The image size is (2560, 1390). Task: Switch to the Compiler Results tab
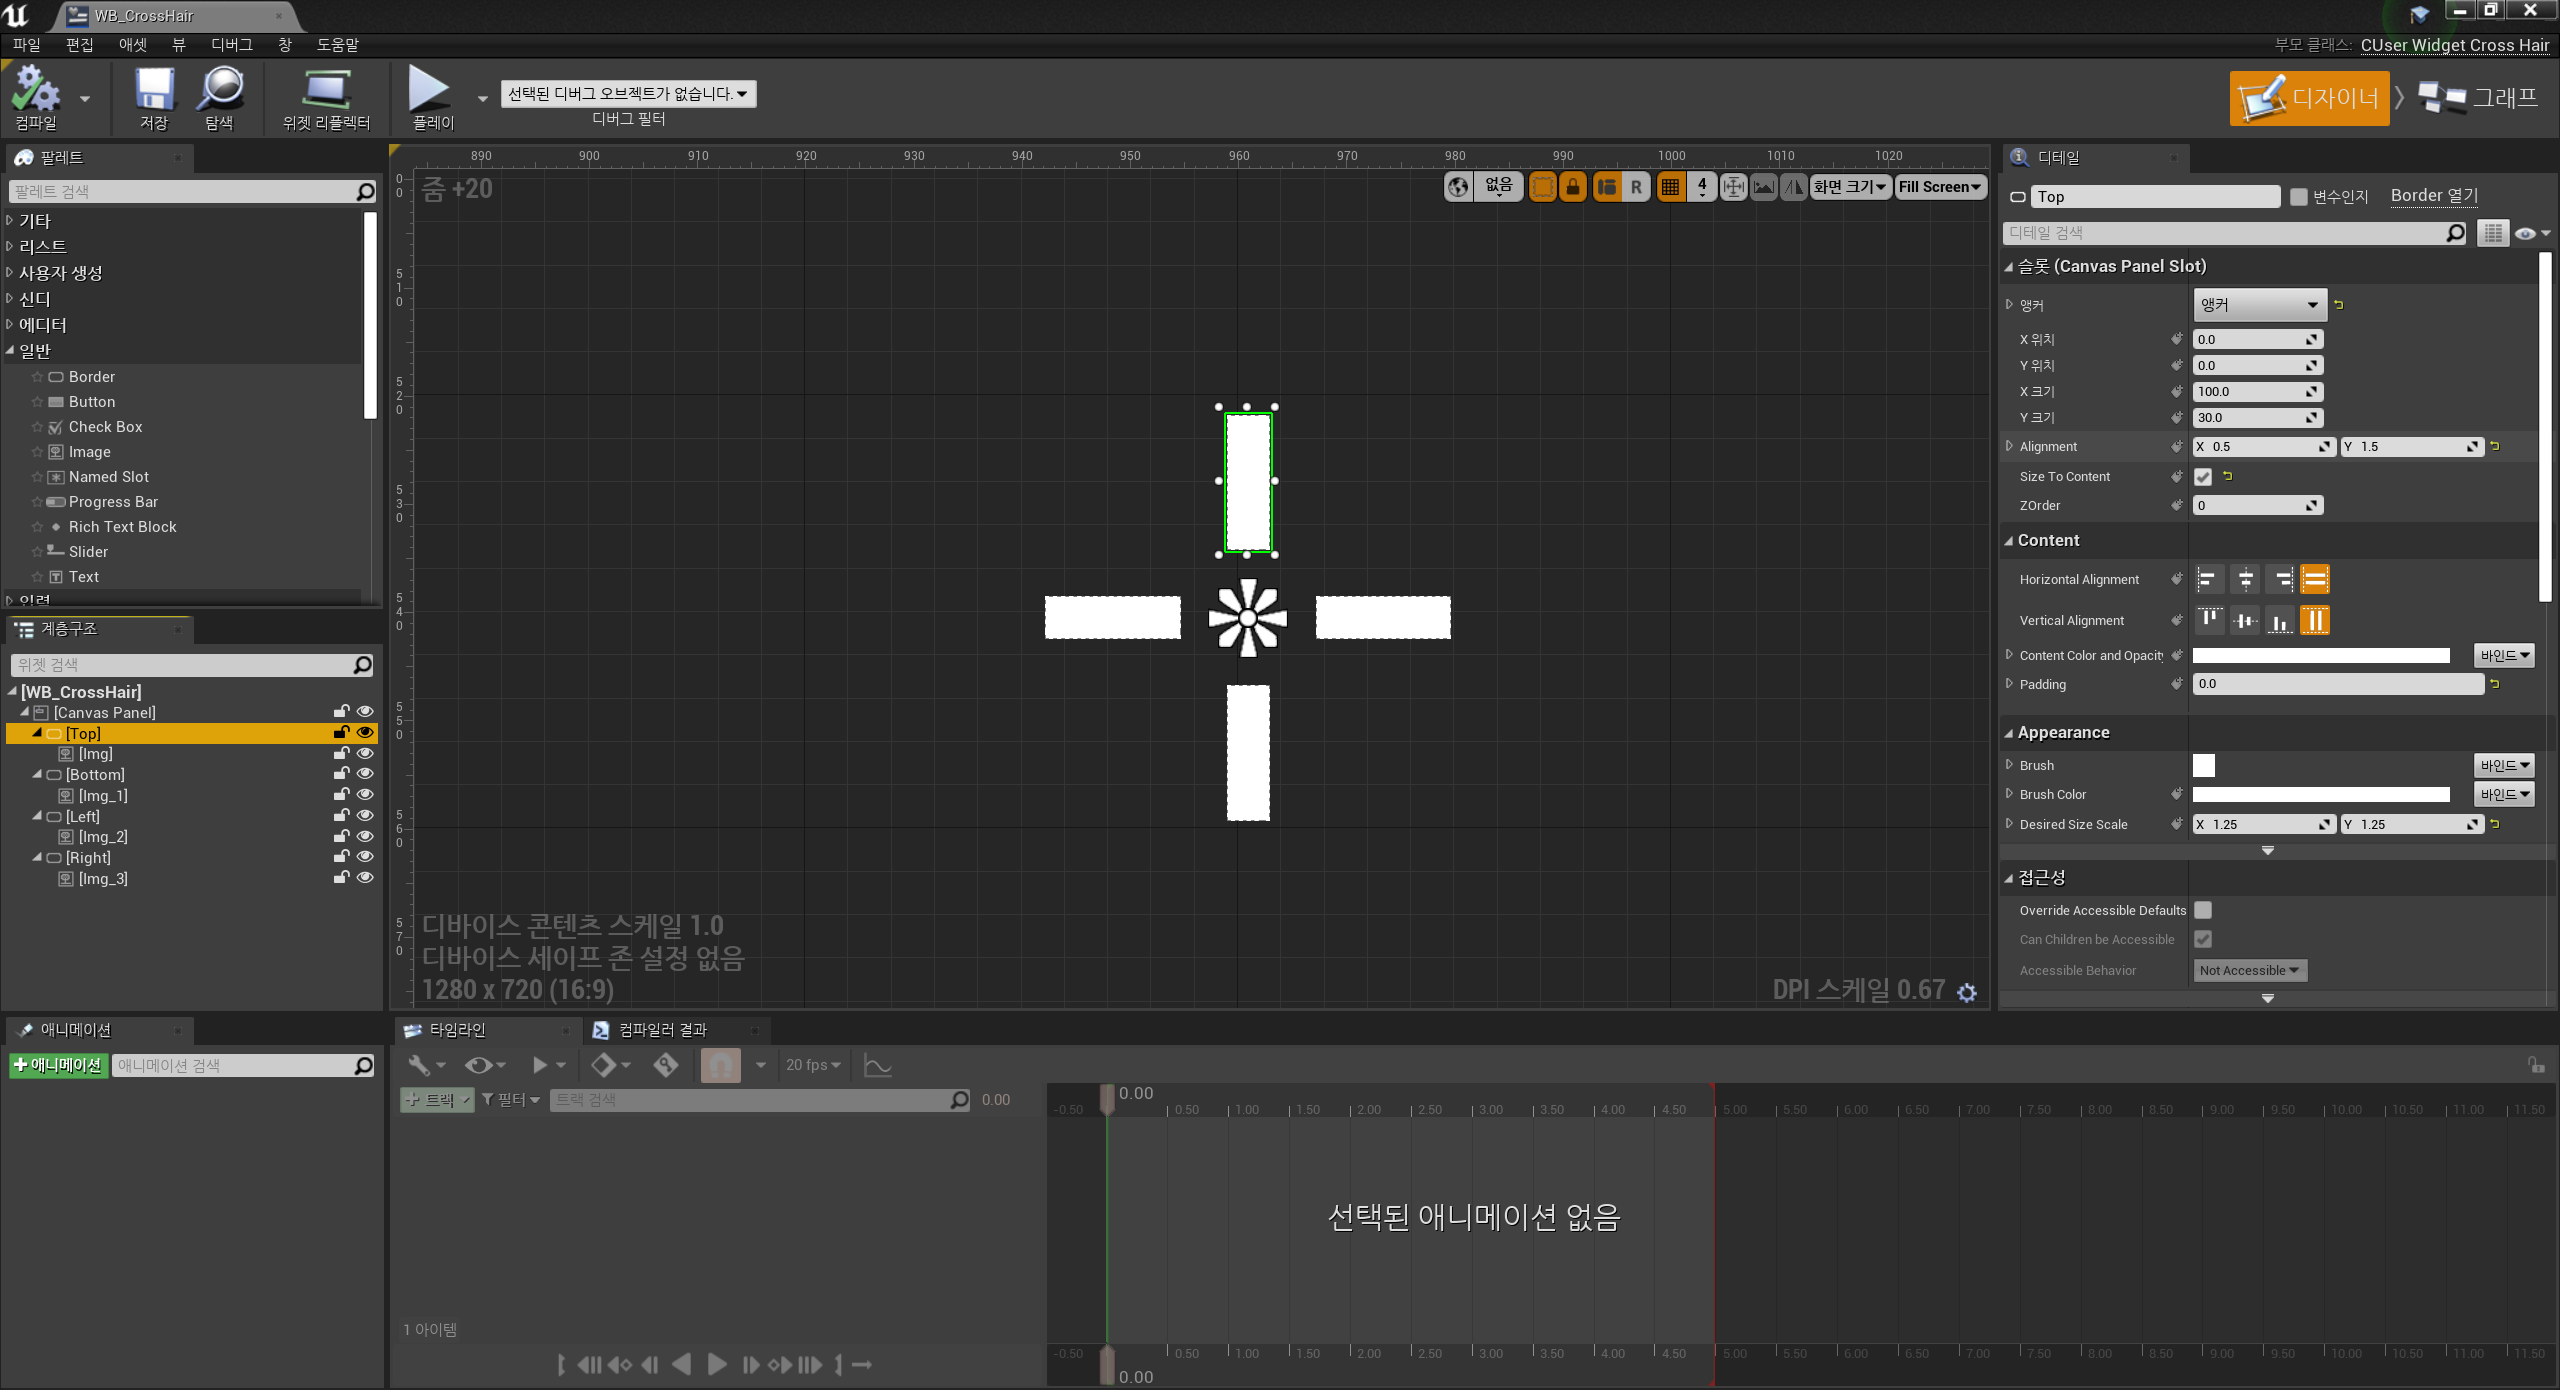tap(661, 1030)
